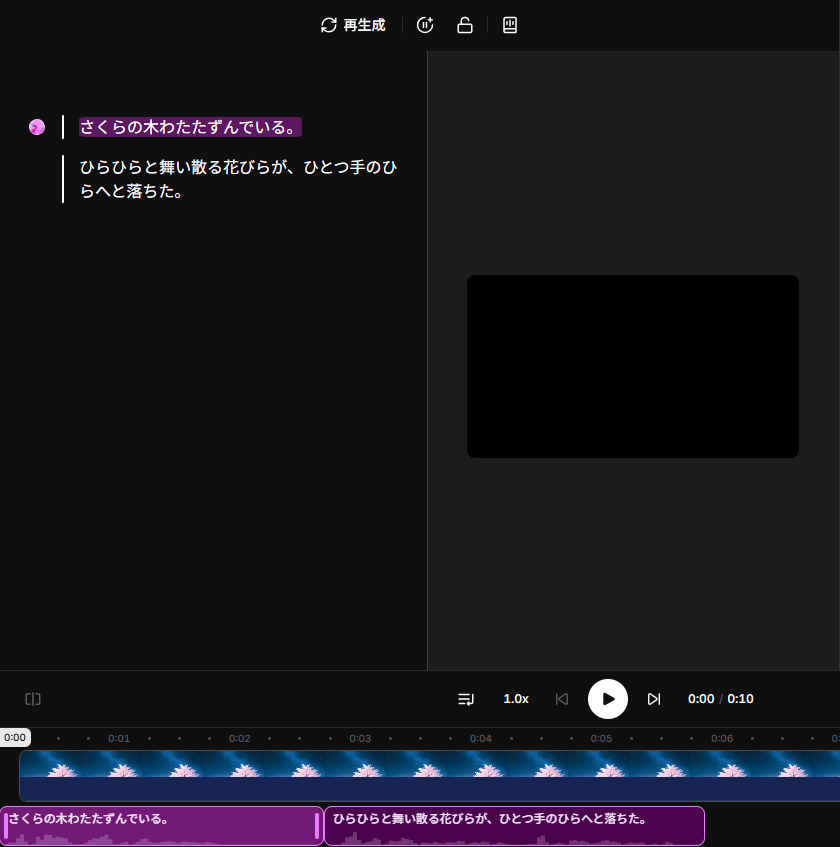Click the 再生成 regenerate button
The width and height of the screenshot is (840, 847).
(353, 25)
